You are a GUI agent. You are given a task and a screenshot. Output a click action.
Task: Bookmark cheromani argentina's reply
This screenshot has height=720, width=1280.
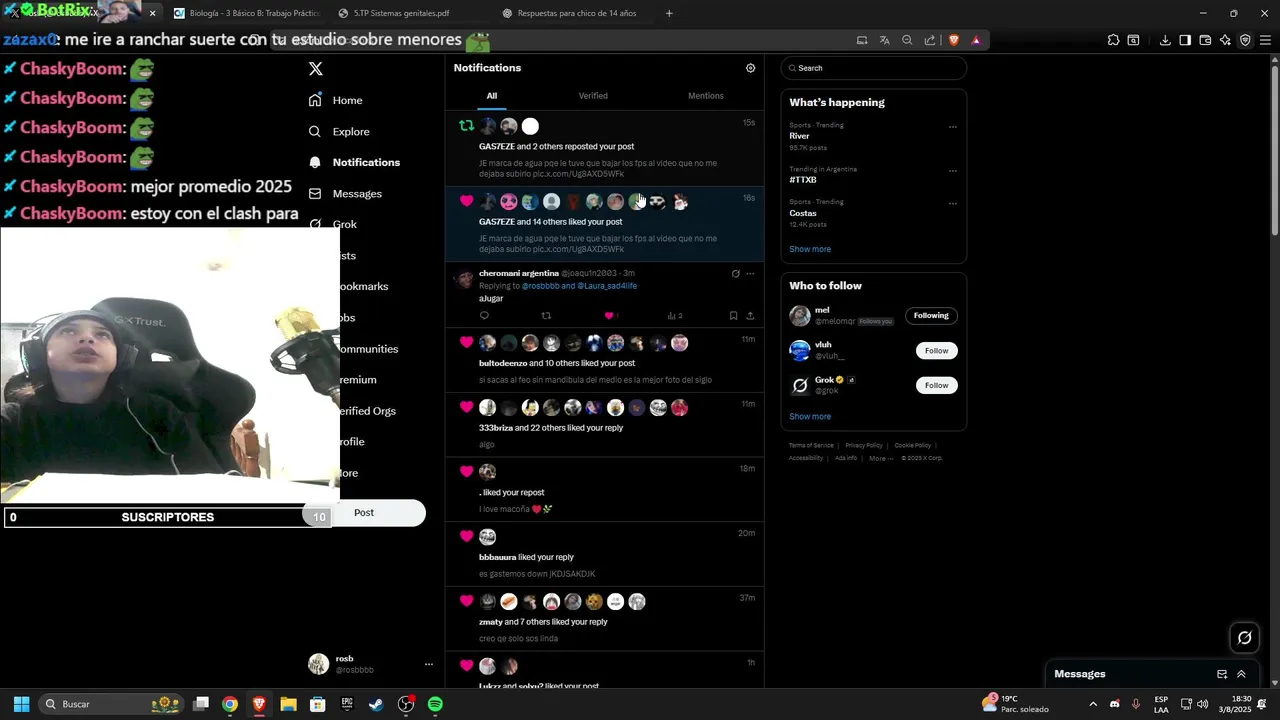click(x=733, y=316)
